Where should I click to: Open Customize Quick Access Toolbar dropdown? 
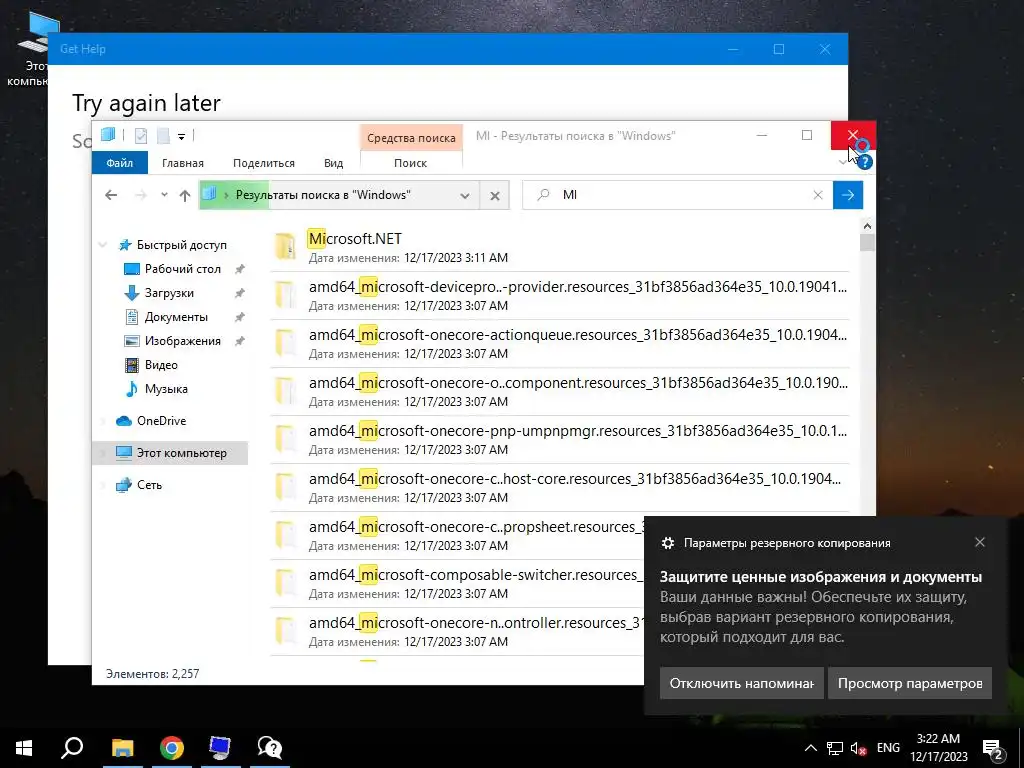(x=182, y=136)
